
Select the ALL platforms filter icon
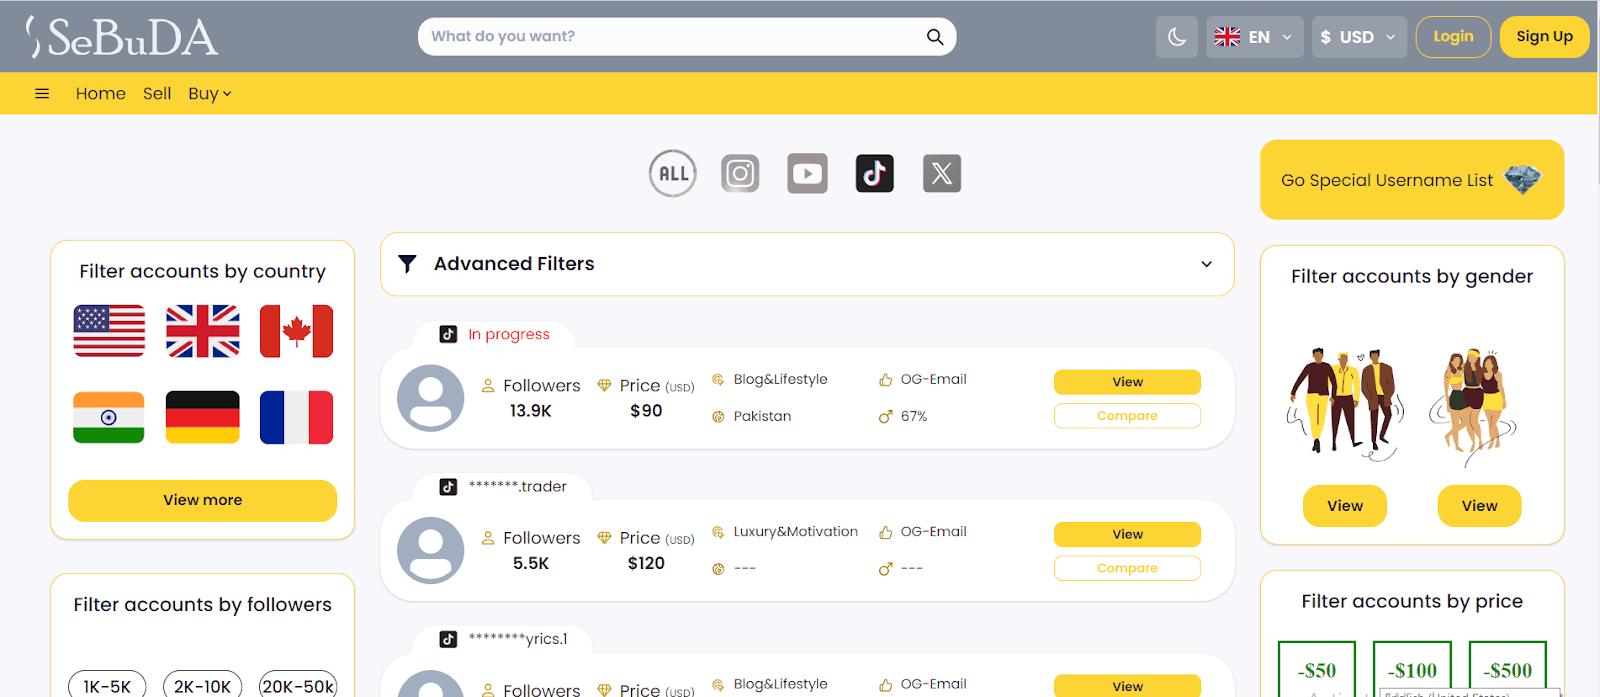pyautogui.click(x=673, y=174)
